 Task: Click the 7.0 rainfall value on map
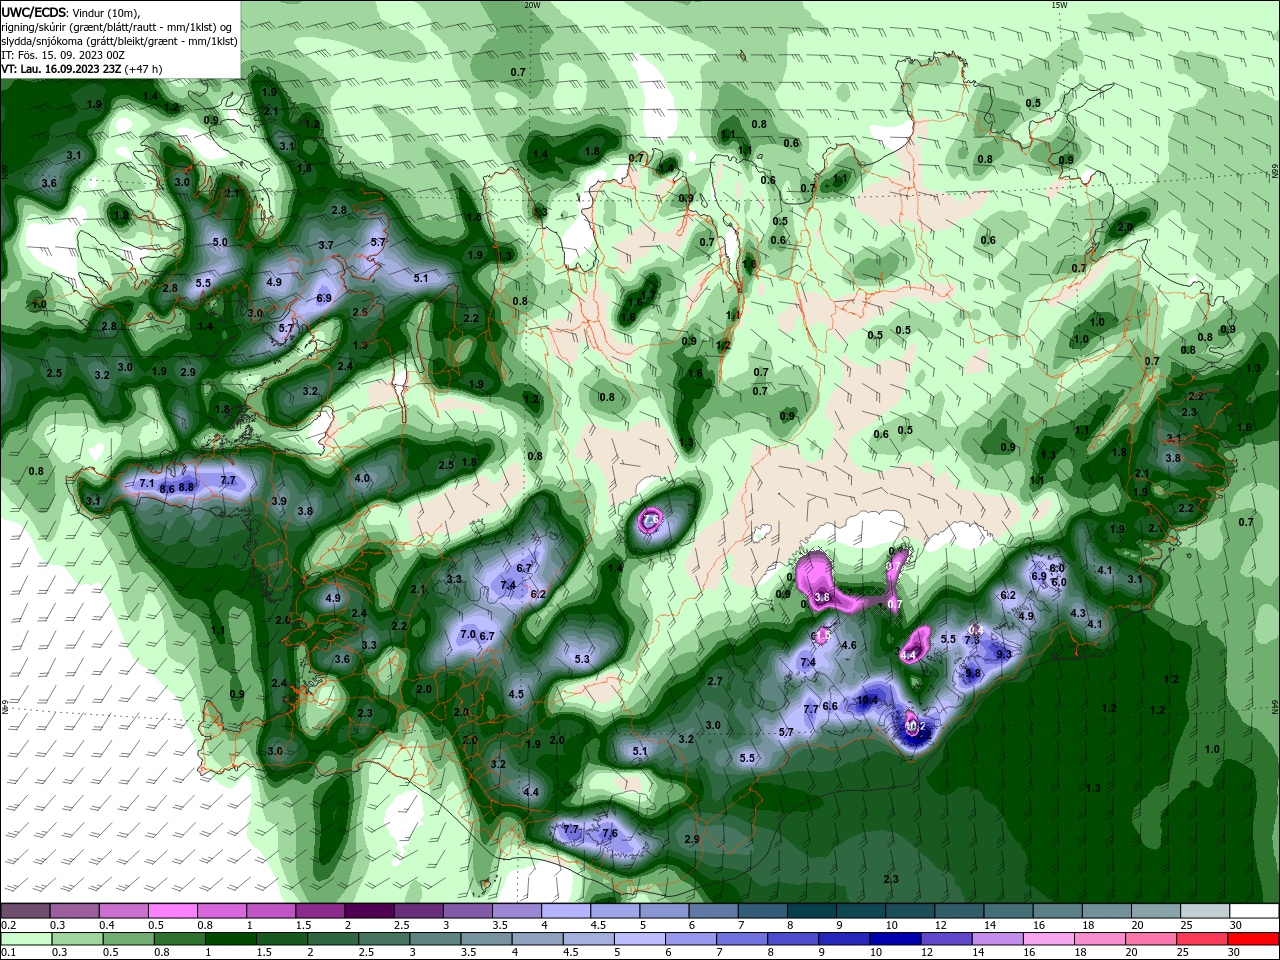click(x=467, y=634)
